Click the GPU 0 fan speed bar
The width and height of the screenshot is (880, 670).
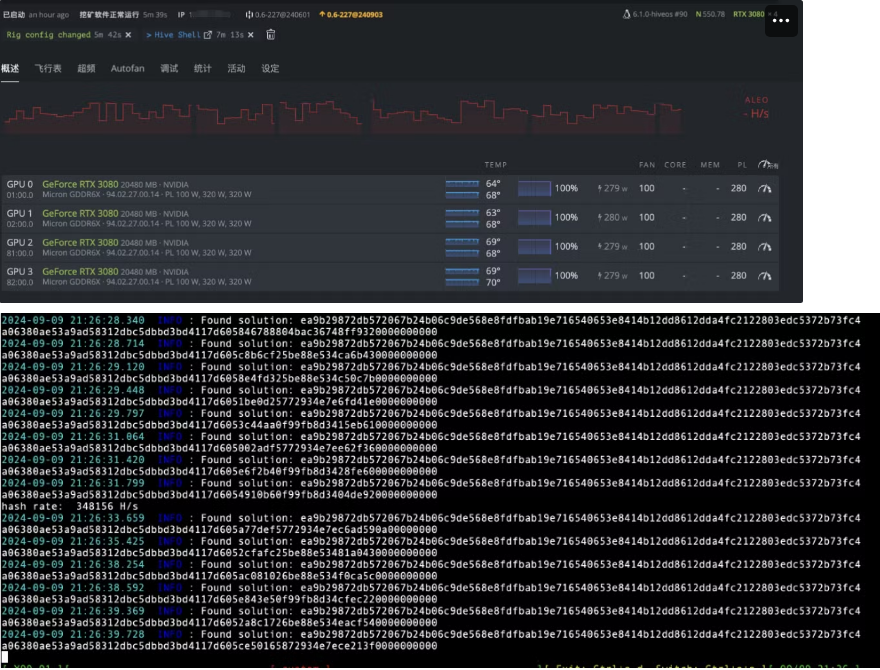pyautogui.click(x=535, y=188)
